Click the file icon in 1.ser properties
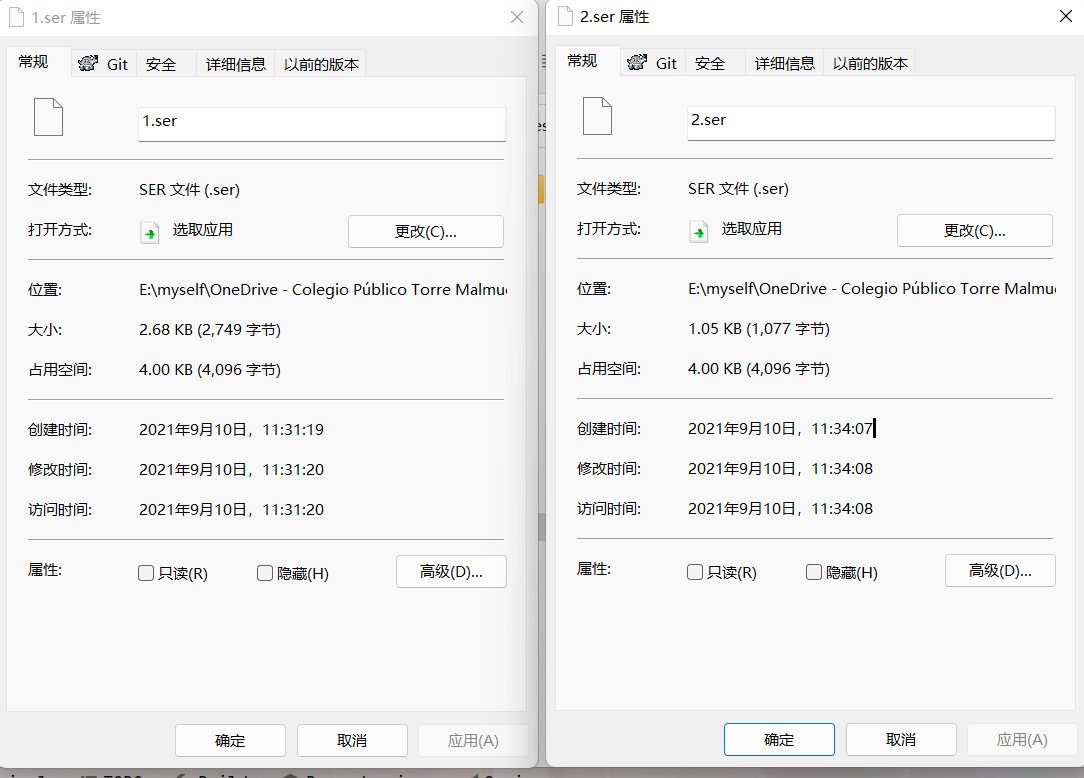The height and width of the screenshot is (778, 1084). coord(48,117)
